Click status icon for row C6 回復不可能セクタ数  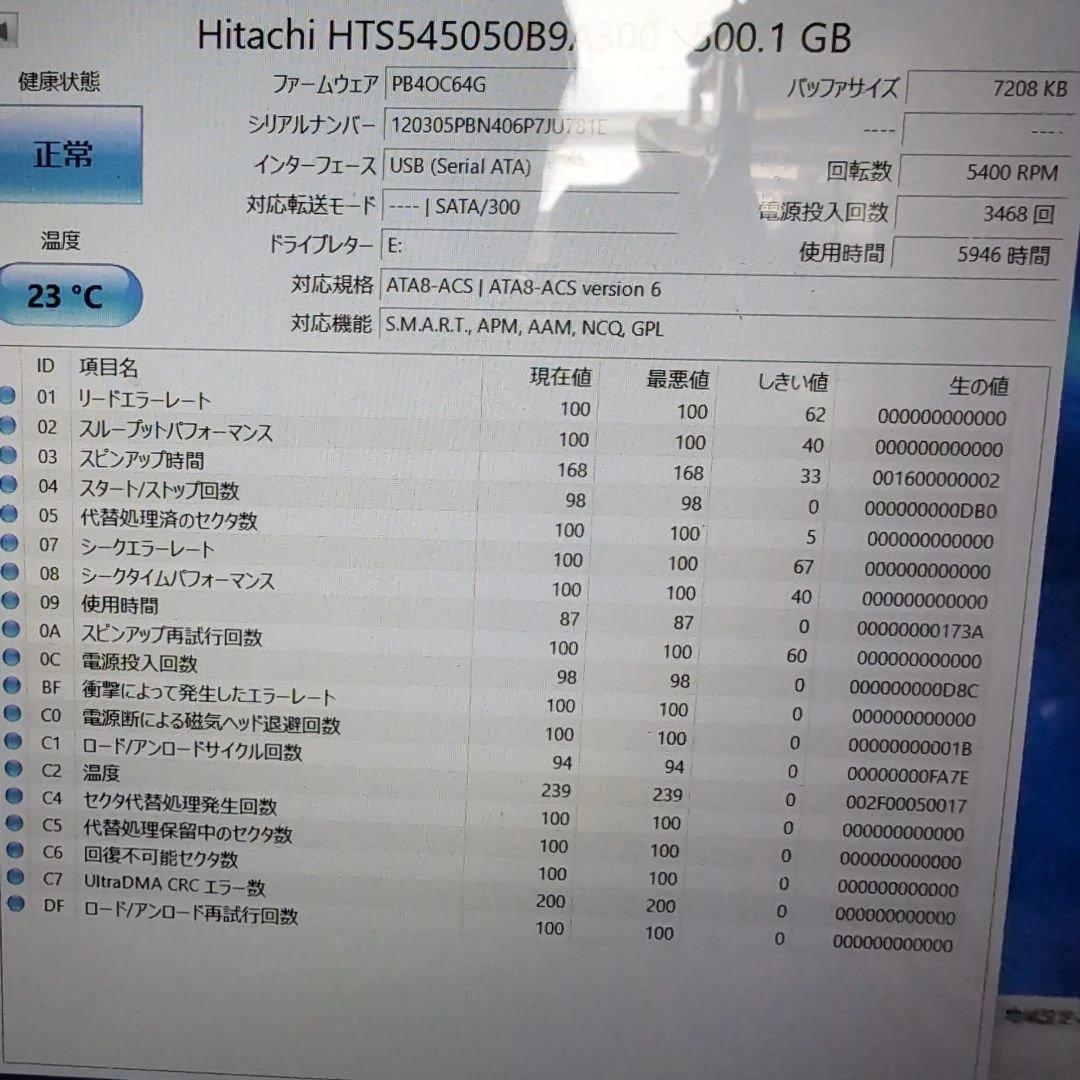14,850
